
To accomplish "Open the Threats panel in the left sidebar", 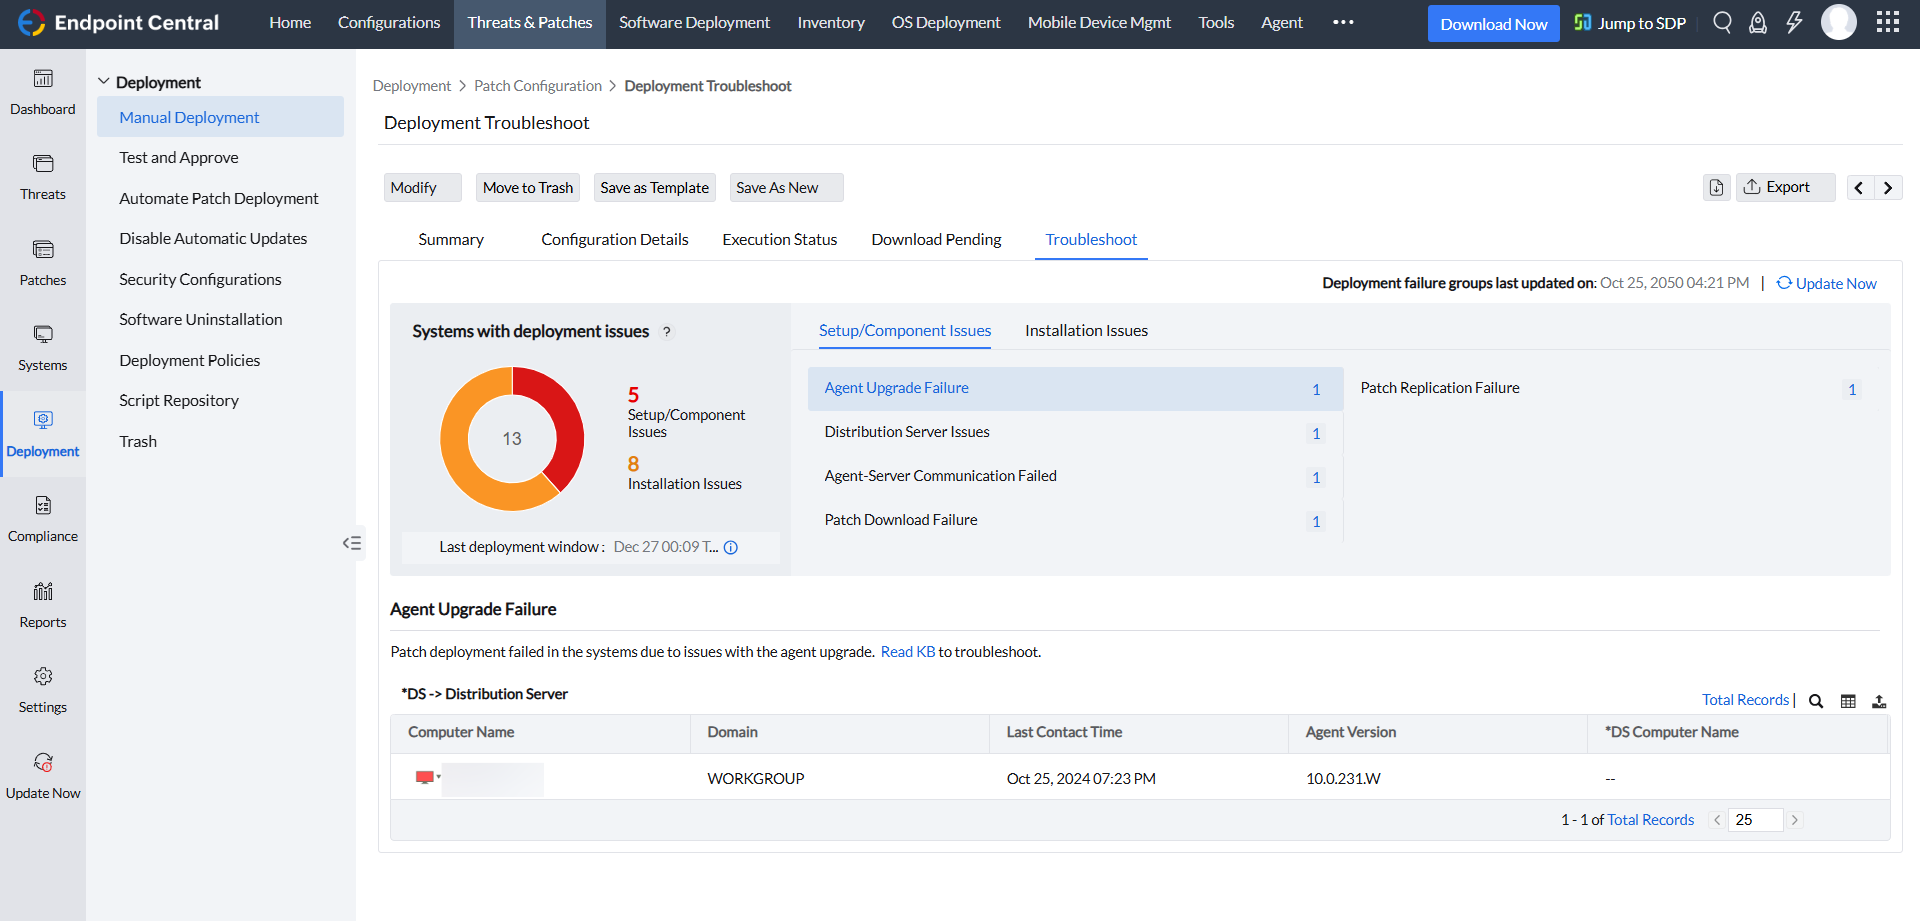I will (x=42, y=178).
